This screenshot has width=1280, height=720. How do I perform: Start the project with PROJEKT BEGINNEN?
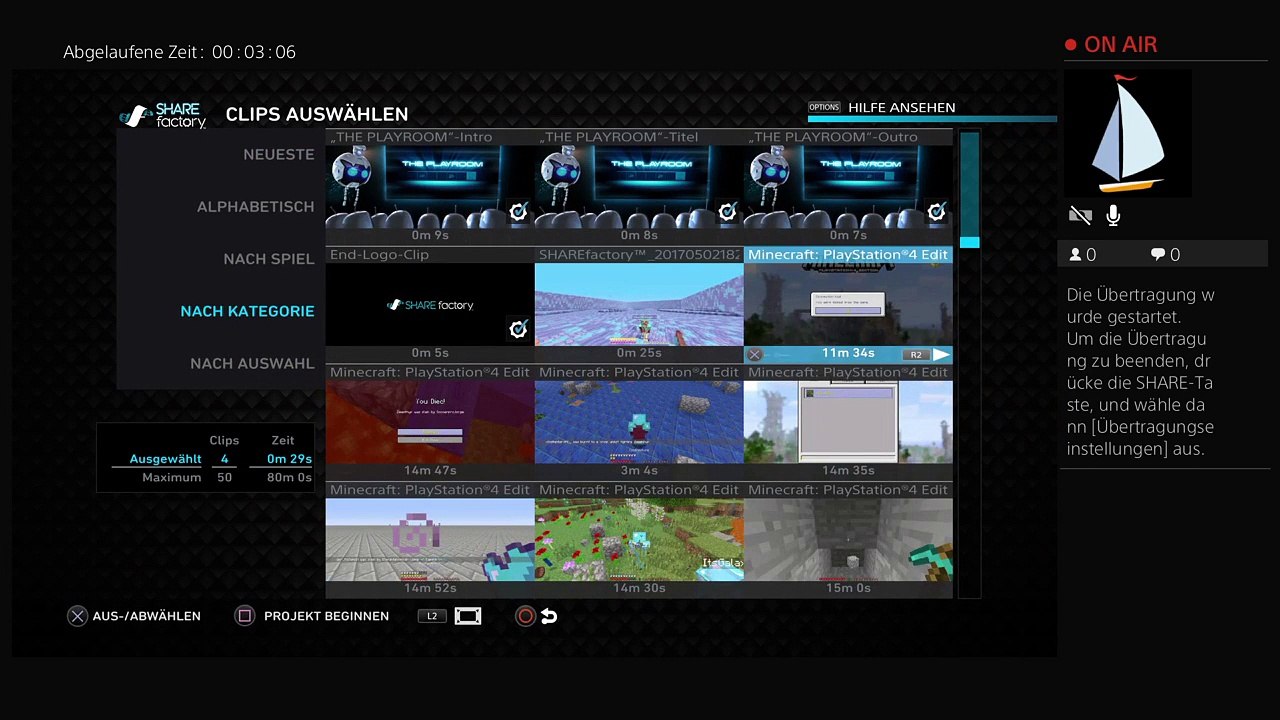tap(327, 616)
